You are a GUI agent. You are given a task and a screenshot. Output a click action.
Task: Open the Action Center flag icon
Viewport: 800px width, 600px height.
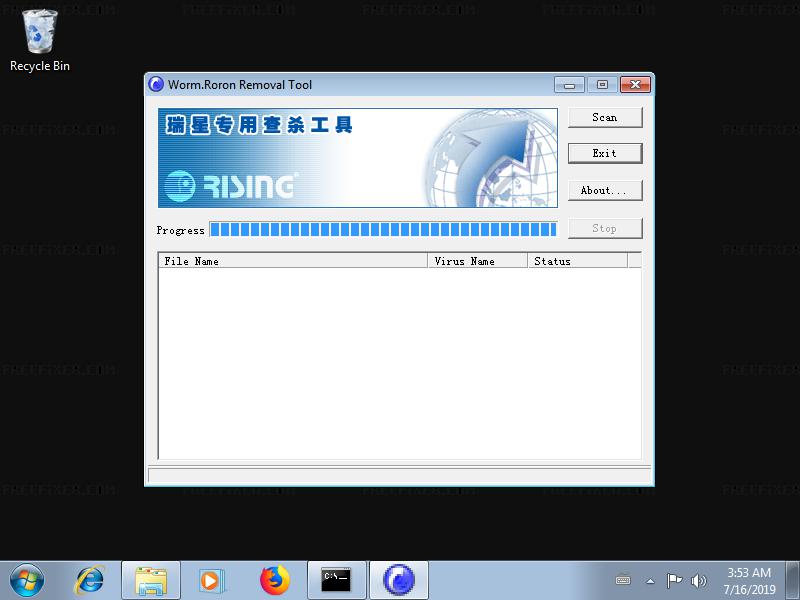click(674, 581)
